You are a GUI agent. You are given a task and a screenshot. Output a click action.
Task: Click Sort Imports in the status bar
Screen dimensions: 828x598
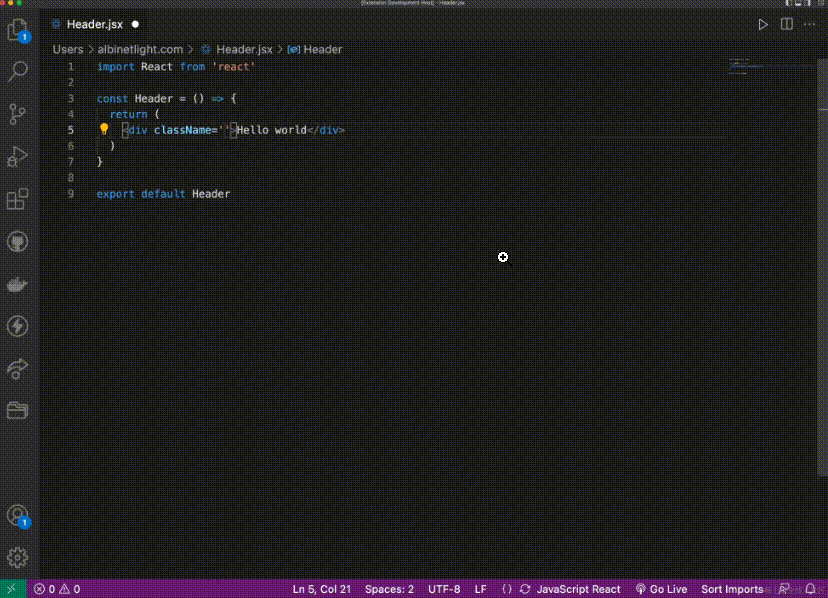pyautogui.click(x=732, y=588)
